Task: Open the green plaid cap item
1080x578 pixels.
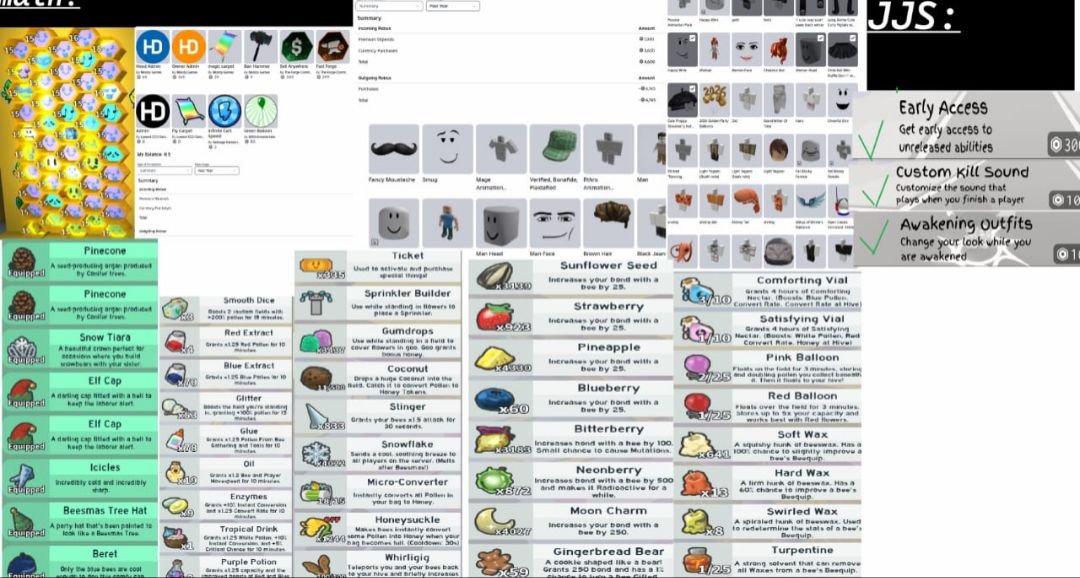Action: (555, 149)
